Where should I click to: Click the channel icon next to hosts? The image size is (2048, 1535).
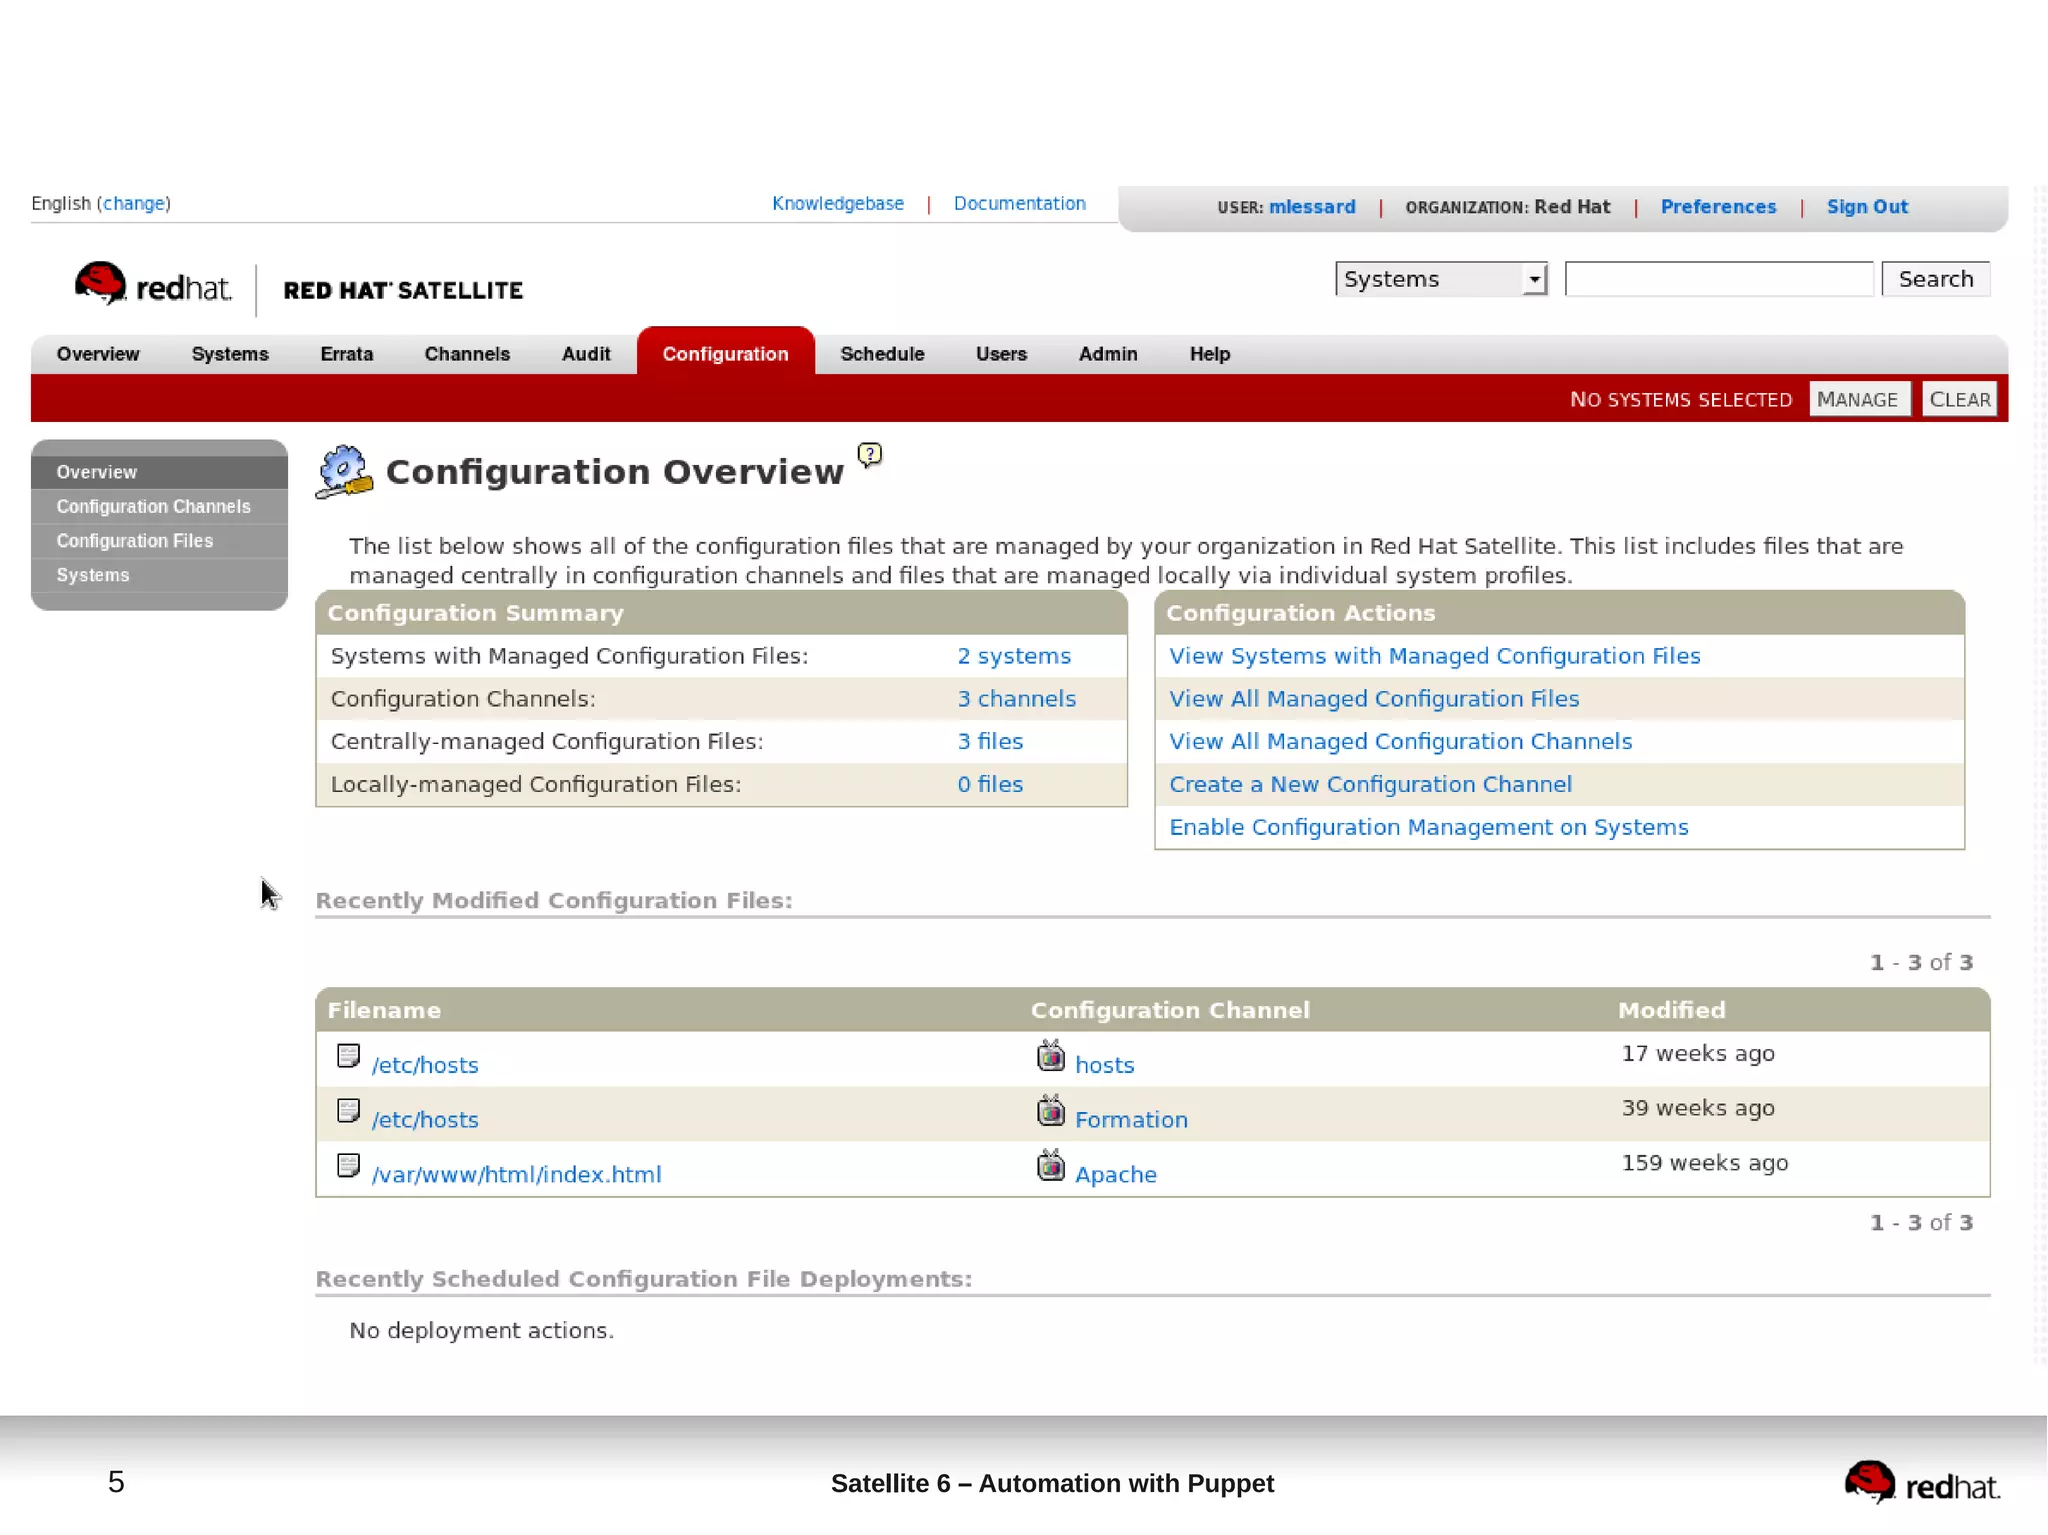click(1050, 1056)
